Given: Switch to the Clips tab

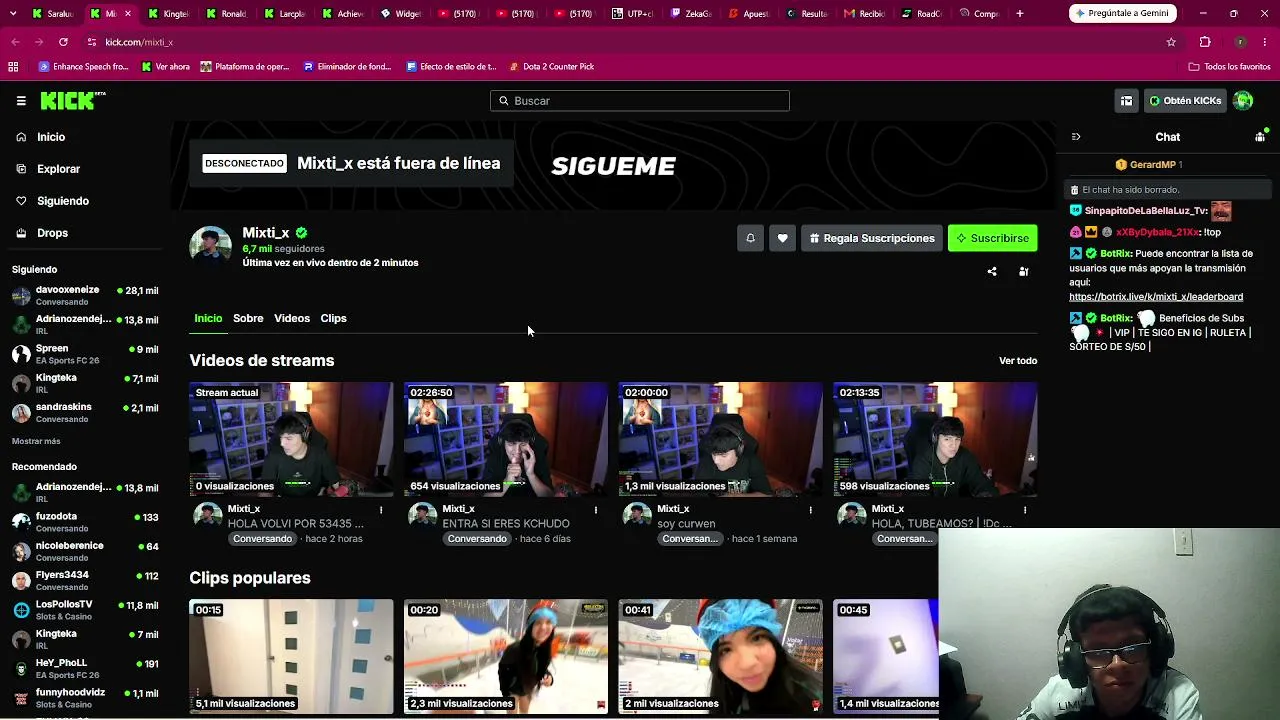Looking at the screenshot, I should pos(333,318).
